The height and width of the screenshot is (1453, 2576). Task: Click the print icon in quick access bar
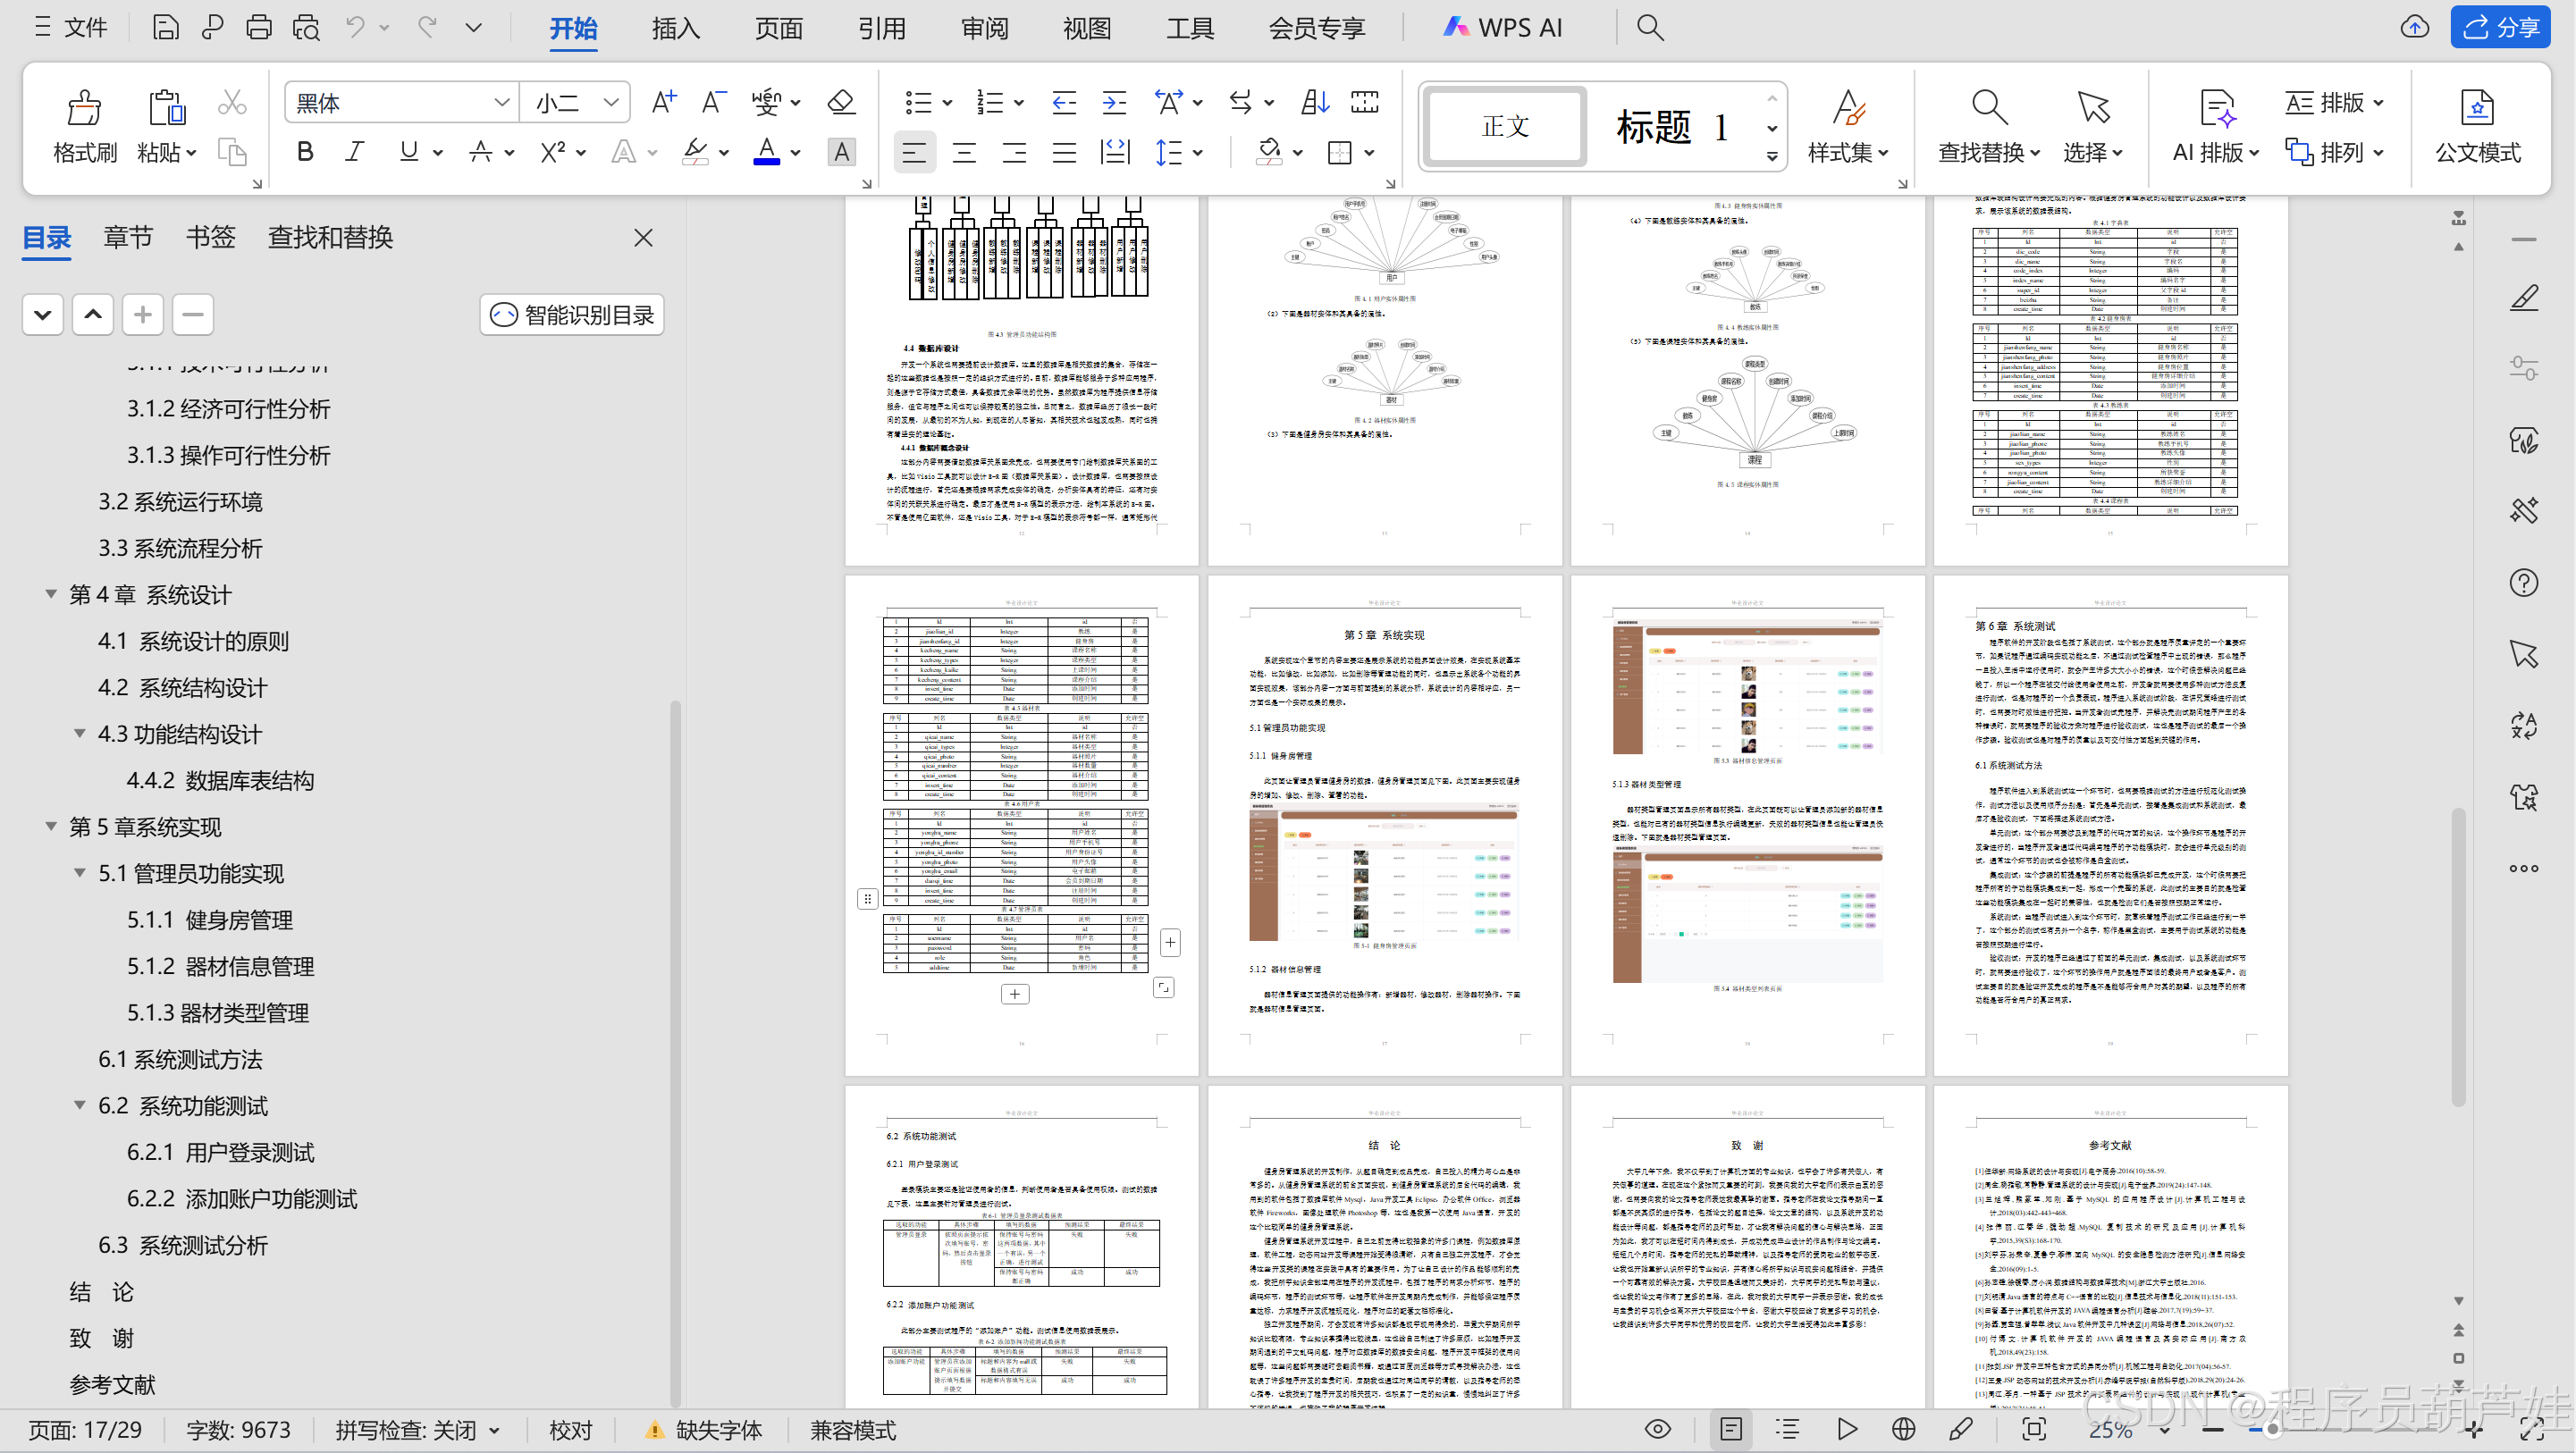coord(259,27)
